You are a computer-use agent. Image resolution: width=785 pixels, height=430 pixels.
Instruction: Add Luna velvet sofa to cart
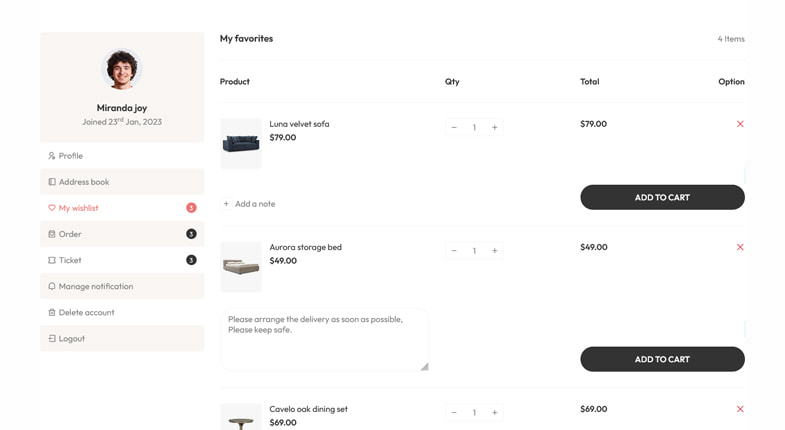(662, 197)
